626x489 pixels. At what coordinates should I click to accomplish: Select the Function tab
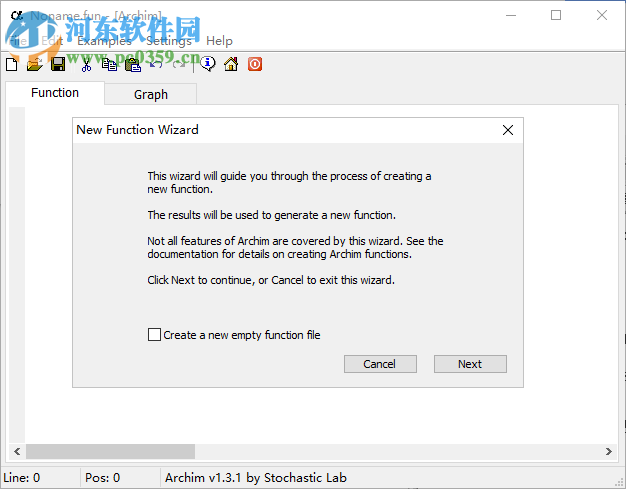[55, 93]
